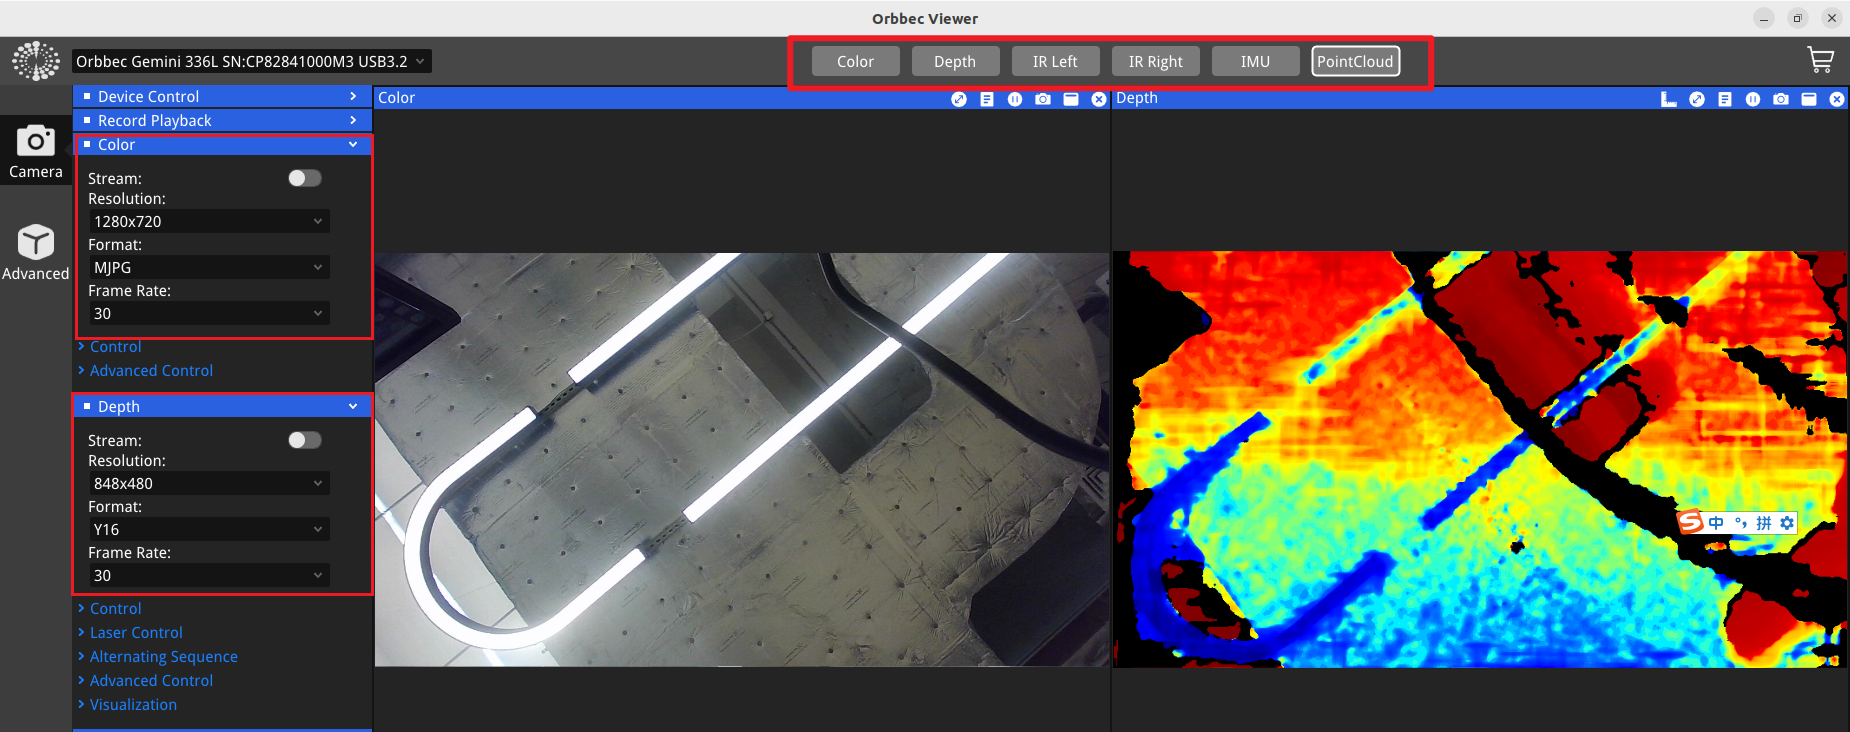The height and width of the screenshot is (732, 1850).
Task: Open the Advanced cube sidebar mode
Action: pyautogui.click(x=36, y=252)
